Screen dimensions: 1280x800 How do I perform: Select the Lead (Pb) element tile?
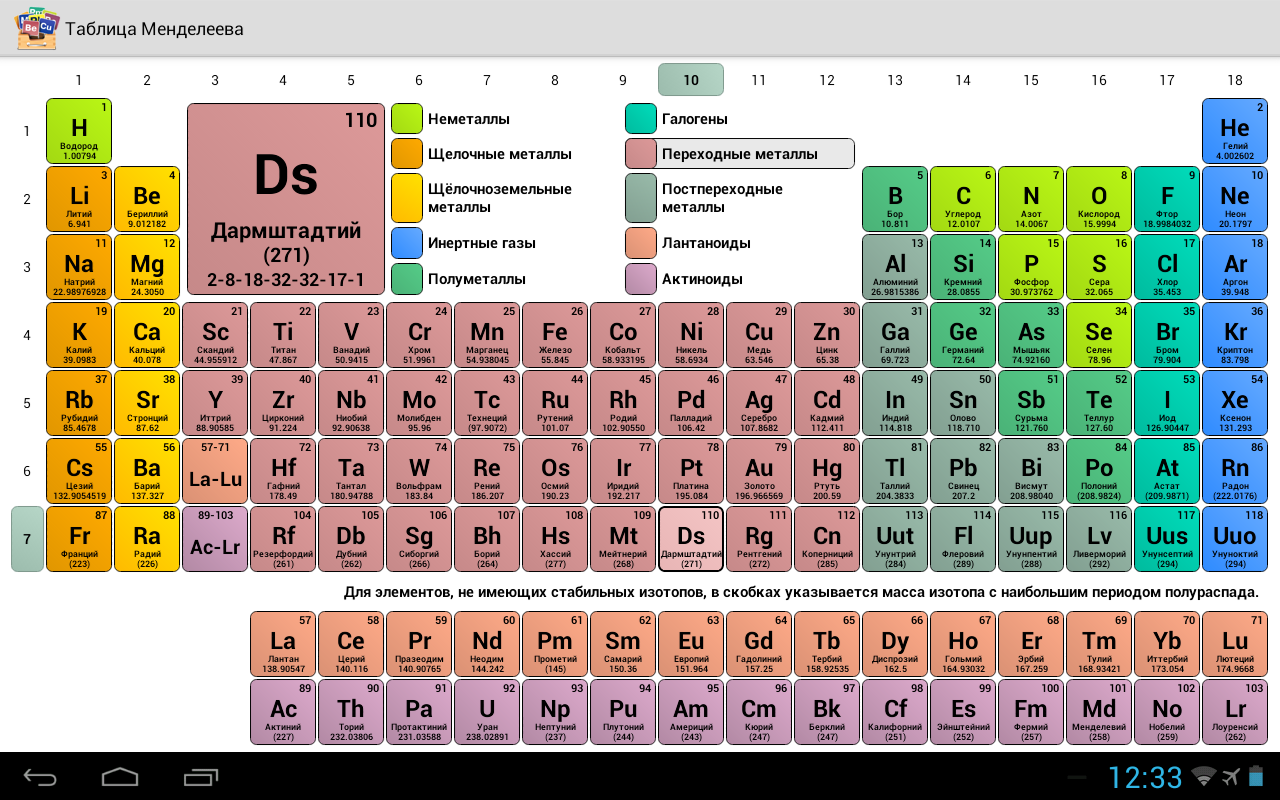tap(963, 471)
